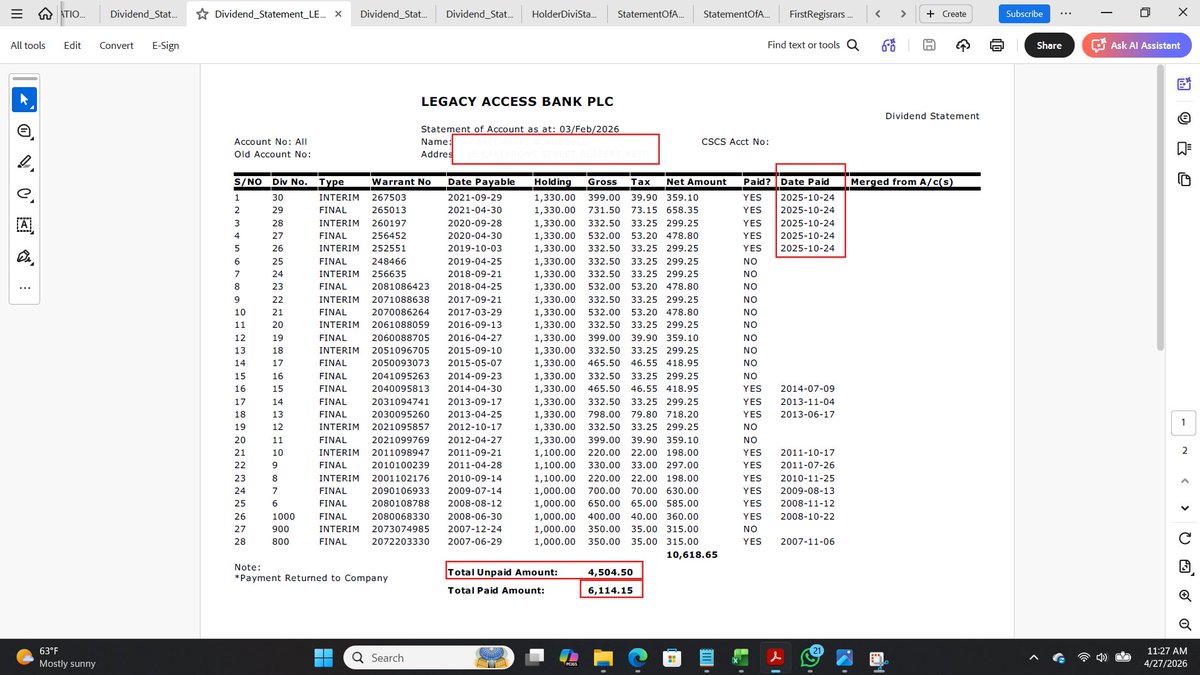Zoom in on the document
Viewport: 1200px width, 675px height.
click(x=1184, y=596)
